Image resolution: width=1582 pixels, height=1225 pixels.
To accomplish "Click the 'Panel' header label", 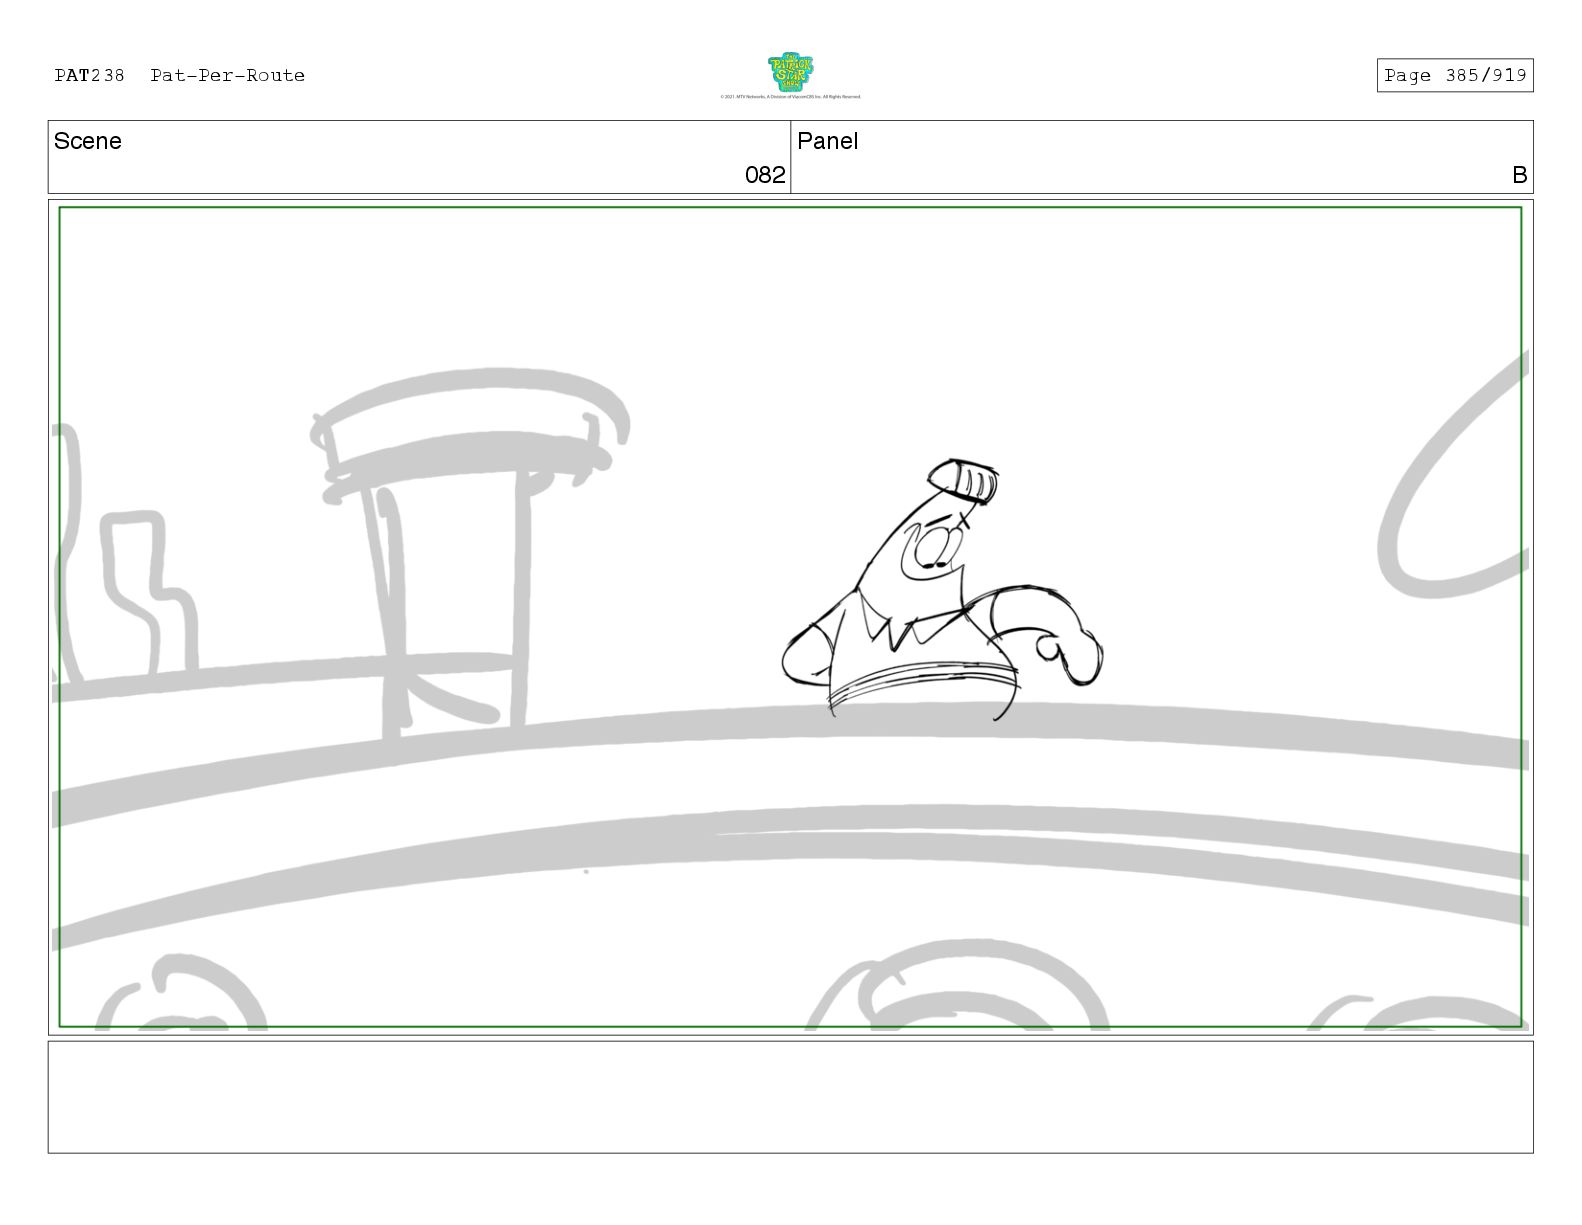I will point(828,141).
